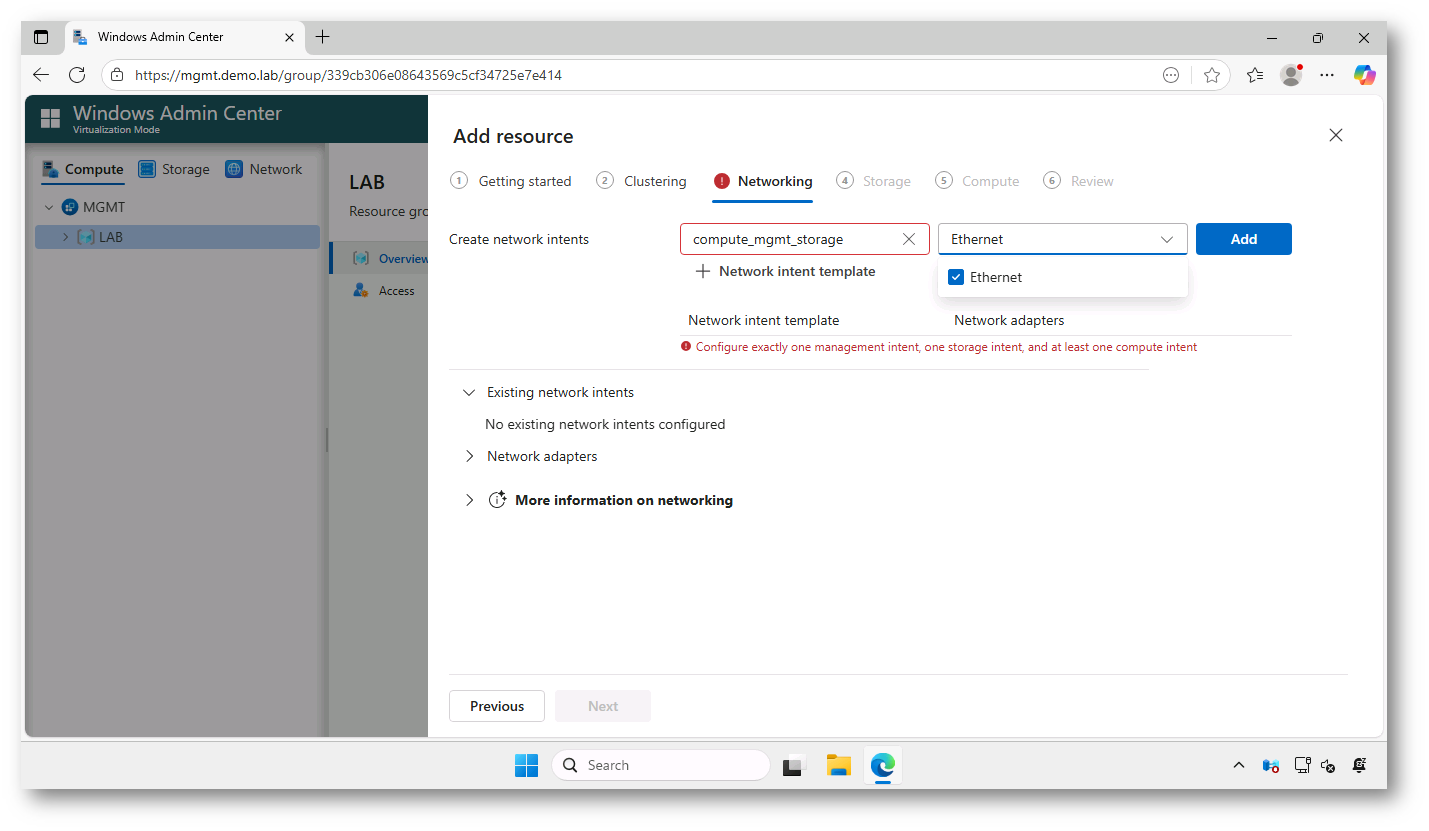Open File Explorer from the taskbar
The height and width of the screenshot is (831, 1429).
click(x=838, y=765)
